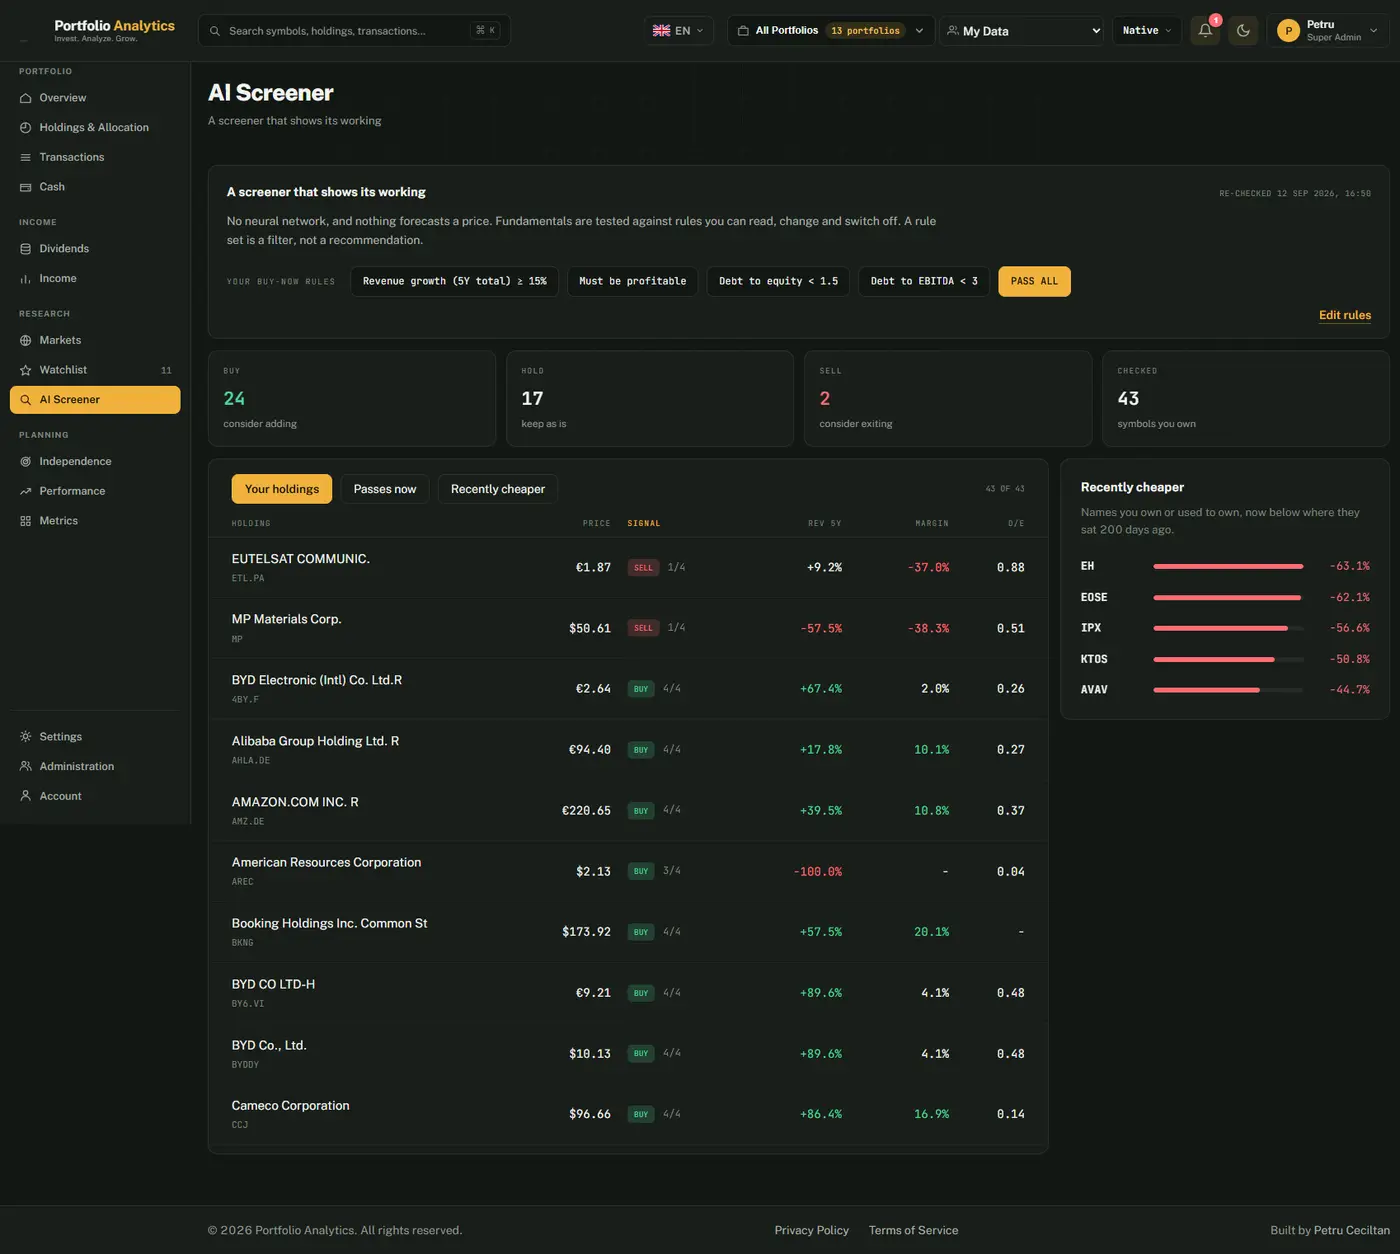This screenshot has height=1254, width=1400.
Task: Click the Edit rules link
Action: [x=1345, y=315]
